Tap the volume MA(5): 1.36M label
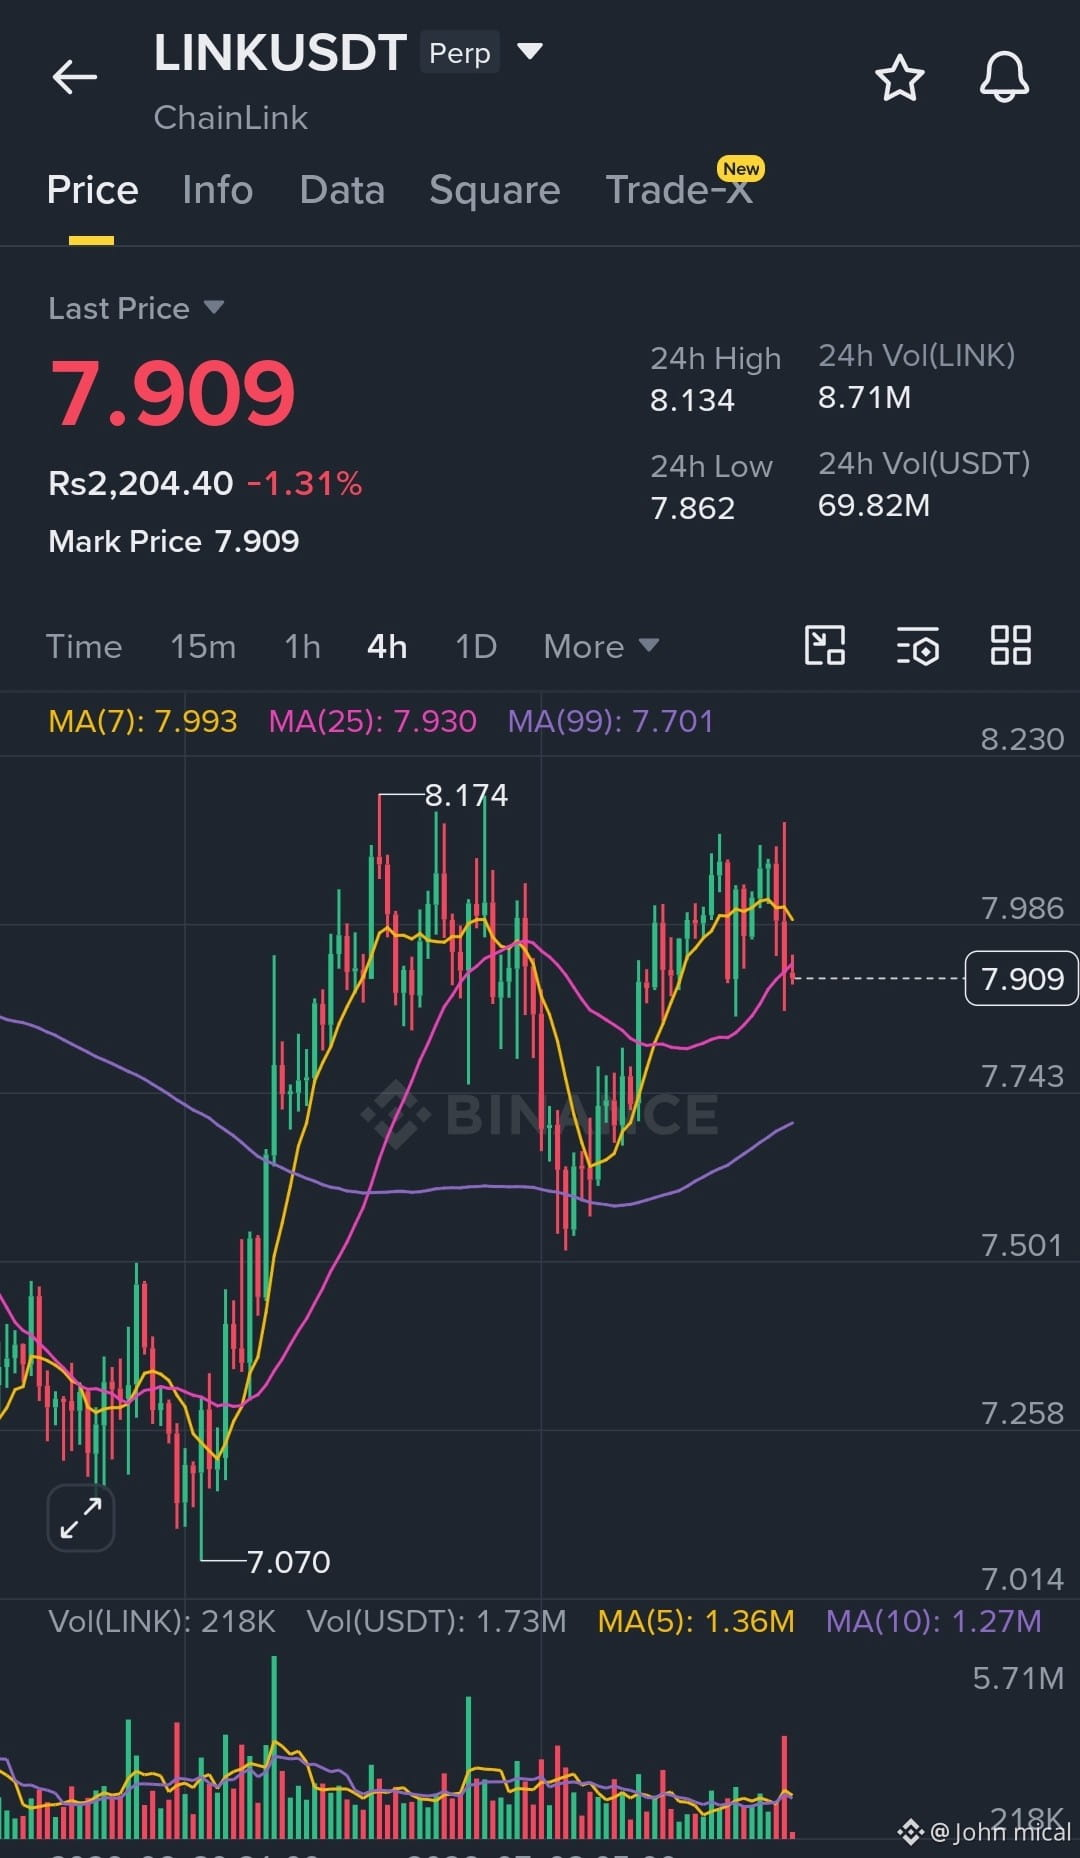The image size is (1080, 1858). click(696, 1621)
